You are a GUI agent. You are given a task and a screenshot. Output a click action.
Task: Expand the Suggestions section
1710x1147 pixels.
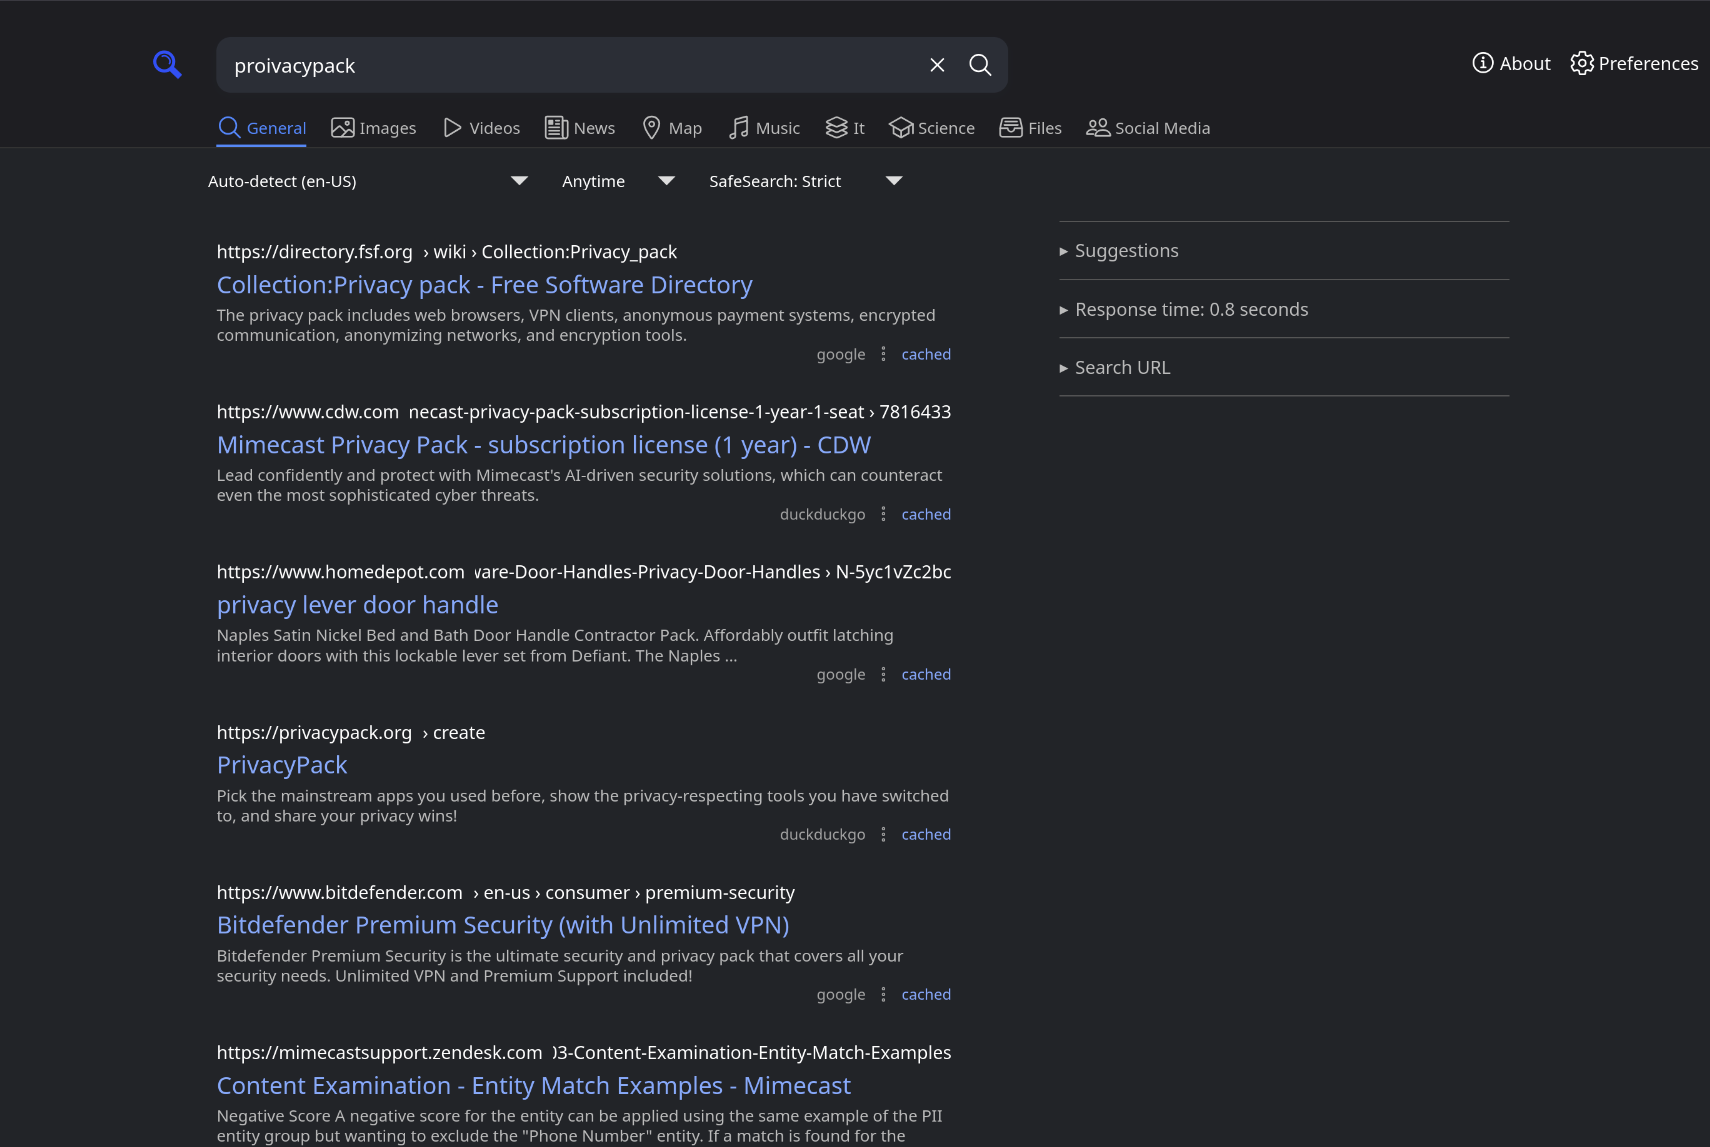point(1284,251)
